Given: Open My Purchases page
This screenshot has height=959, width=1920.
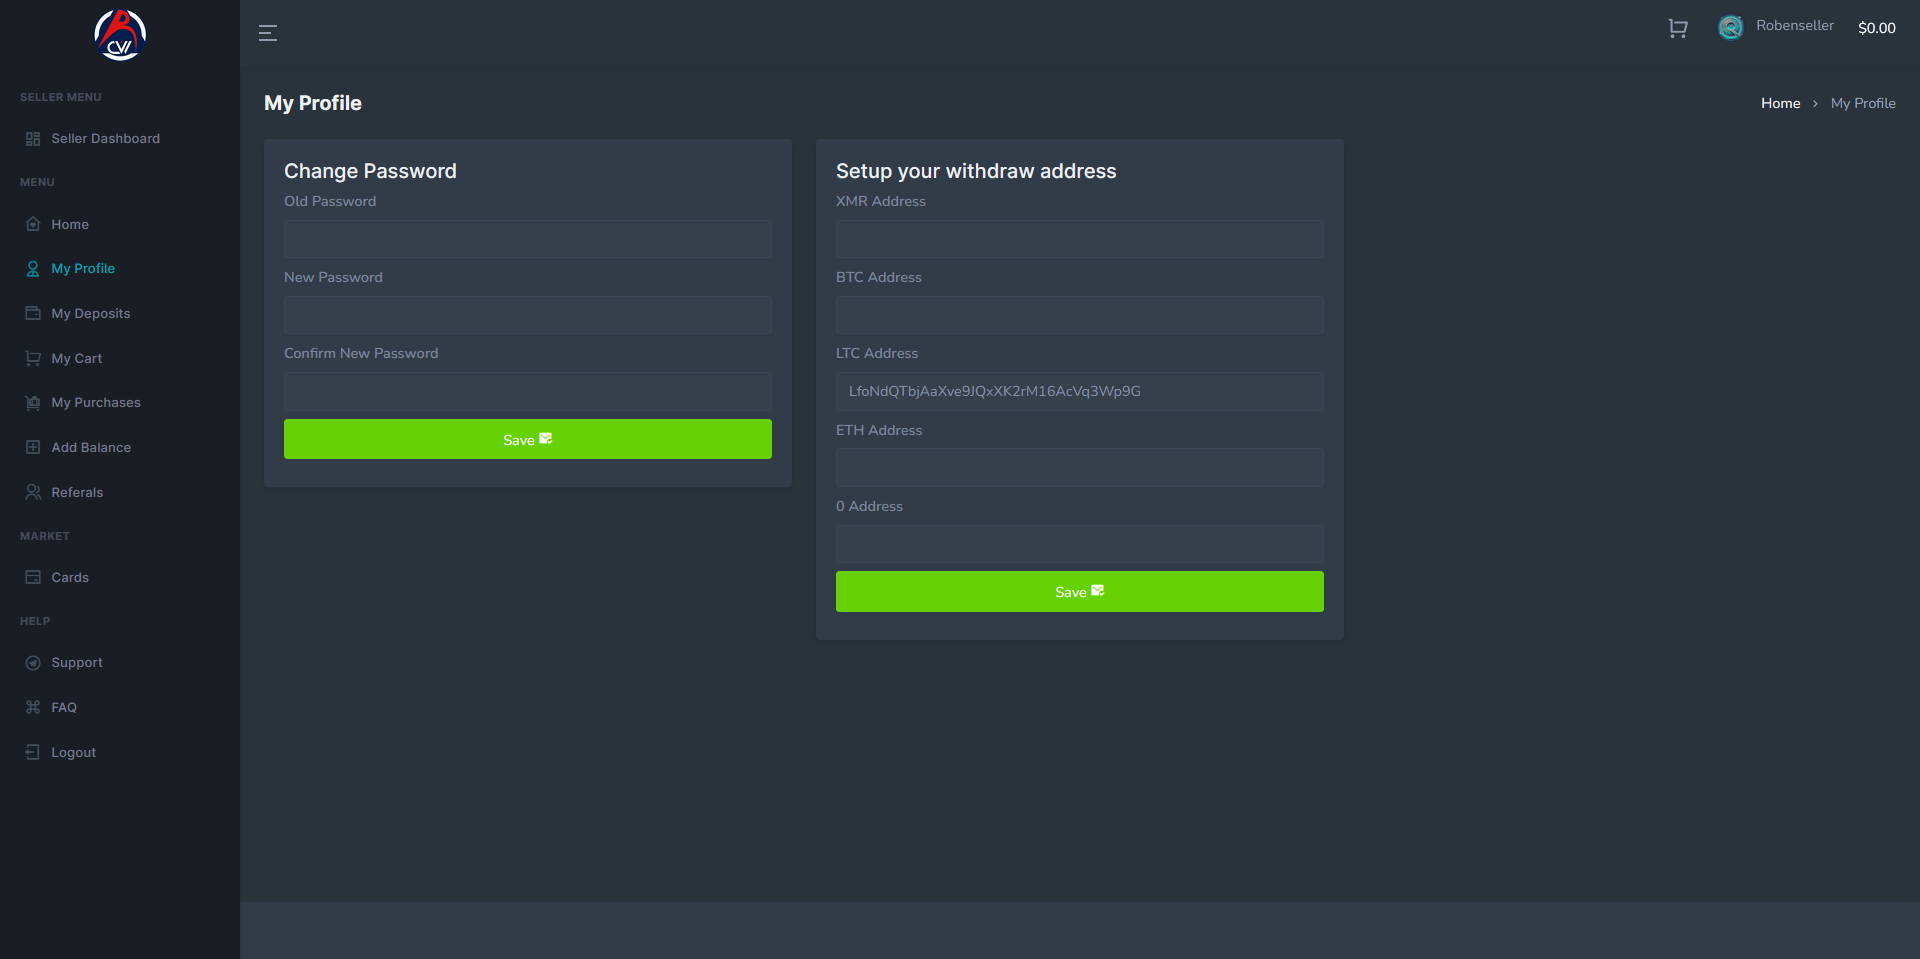Looking at the screenshot, I should [x=96, y=403].
